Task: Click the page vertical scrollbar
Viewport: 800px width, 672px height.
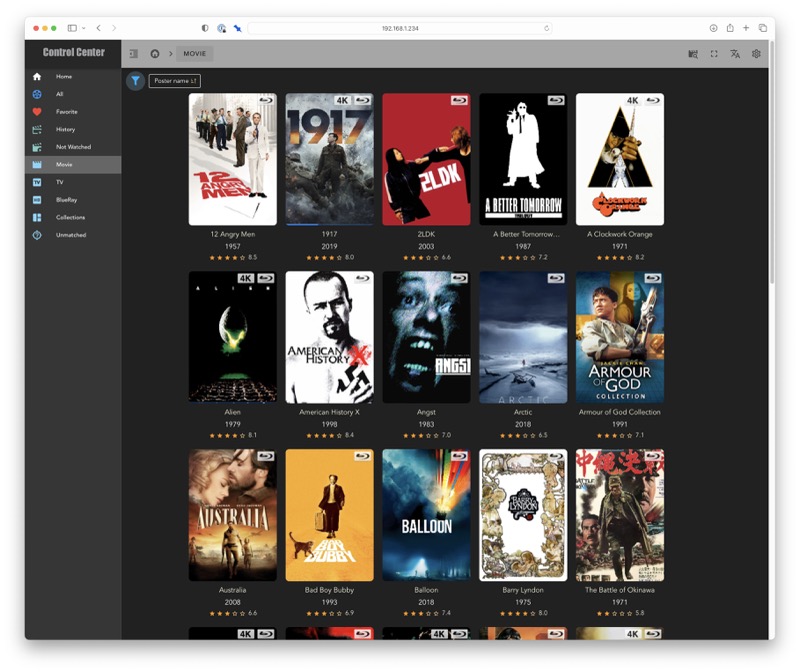Action: coord(771,163)
